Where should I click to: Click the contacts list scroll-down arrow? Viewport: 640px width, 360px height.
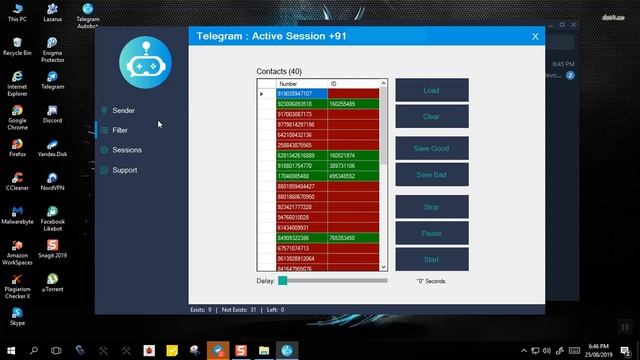click(383, 267)
